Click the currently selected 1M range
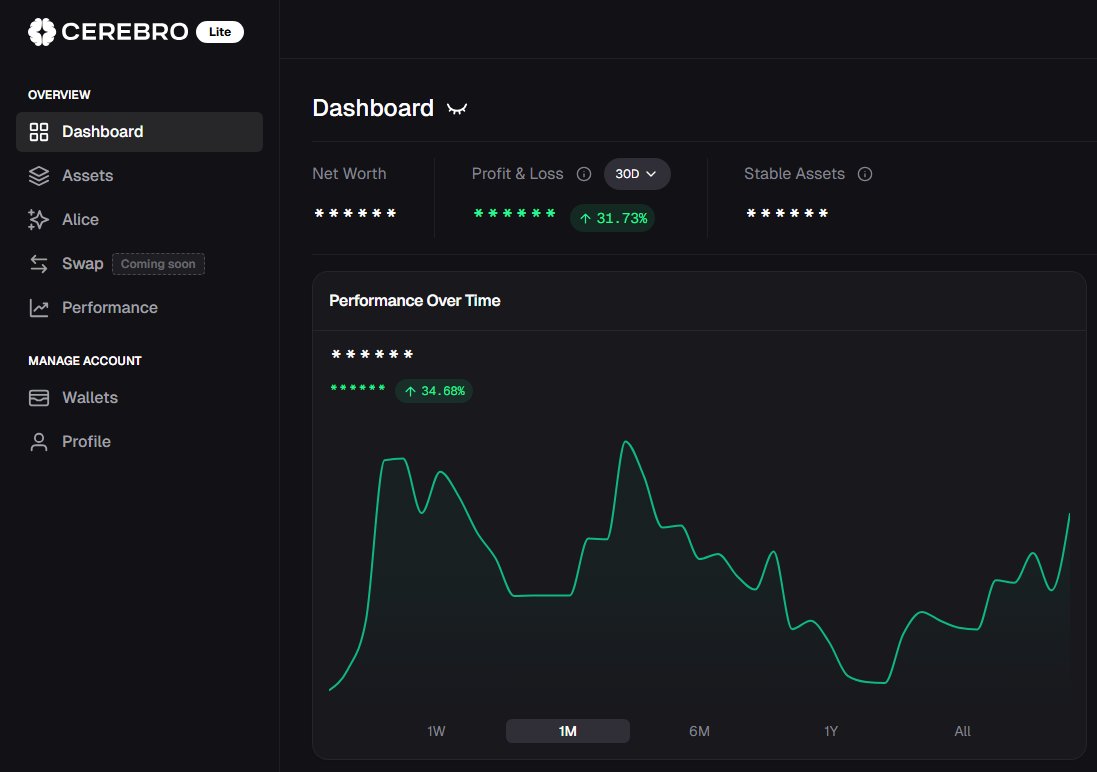This screenshot has width=1097, height=772. (567, 730)
